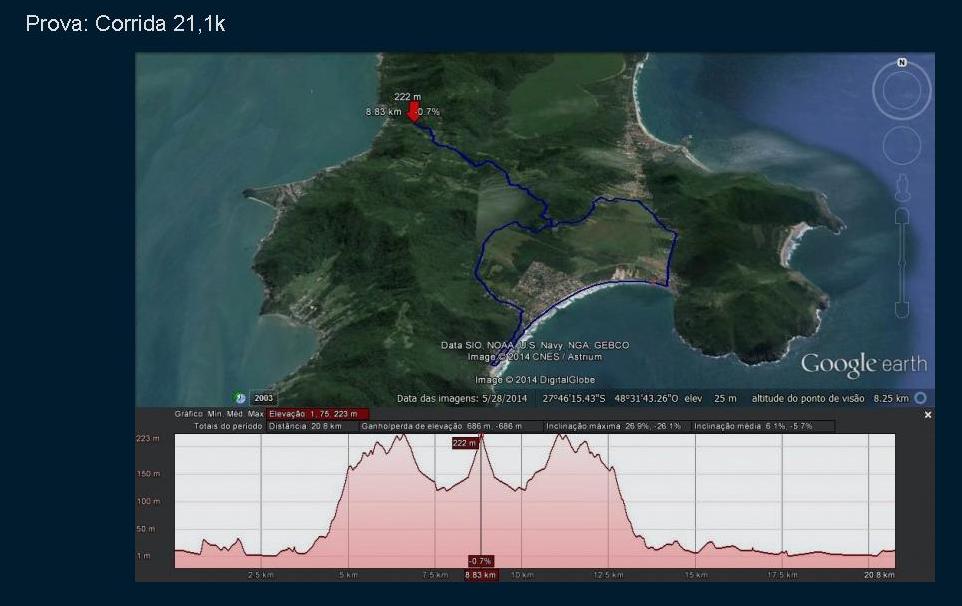Click the red placemark arrow on map
962x606 pixels.
pos(413,112)
